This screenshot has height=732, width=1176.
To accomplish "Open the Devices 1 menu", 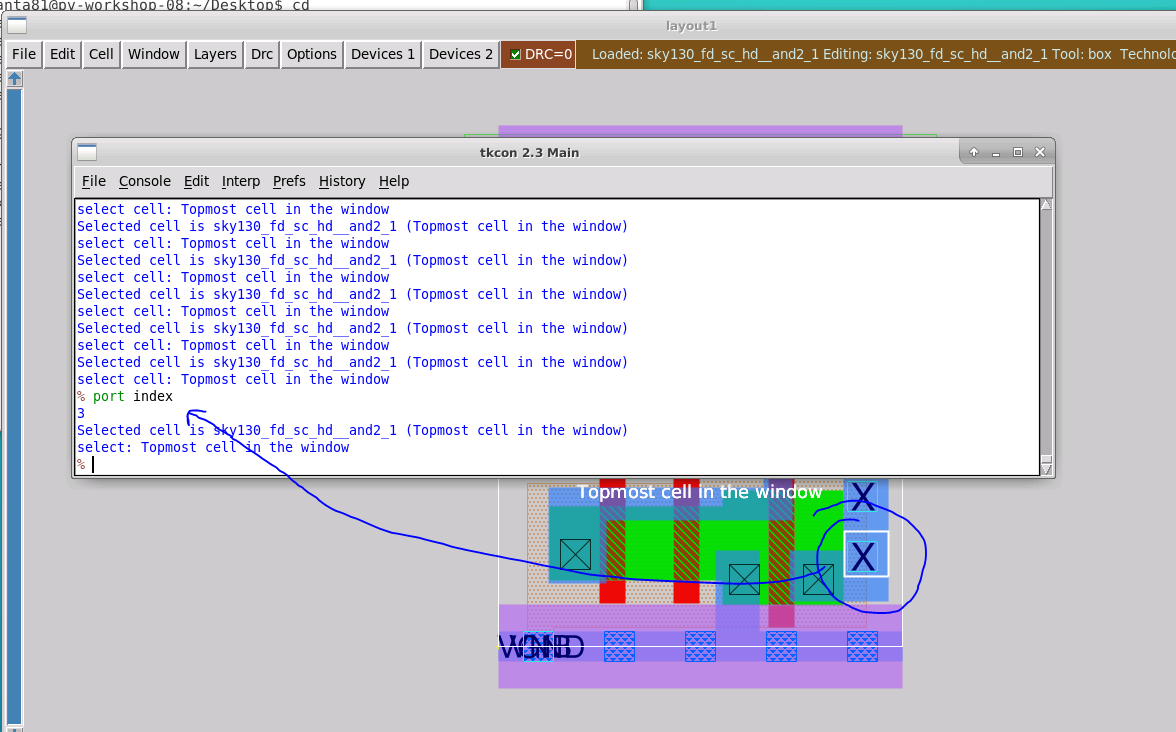I will tap(383, 54).
